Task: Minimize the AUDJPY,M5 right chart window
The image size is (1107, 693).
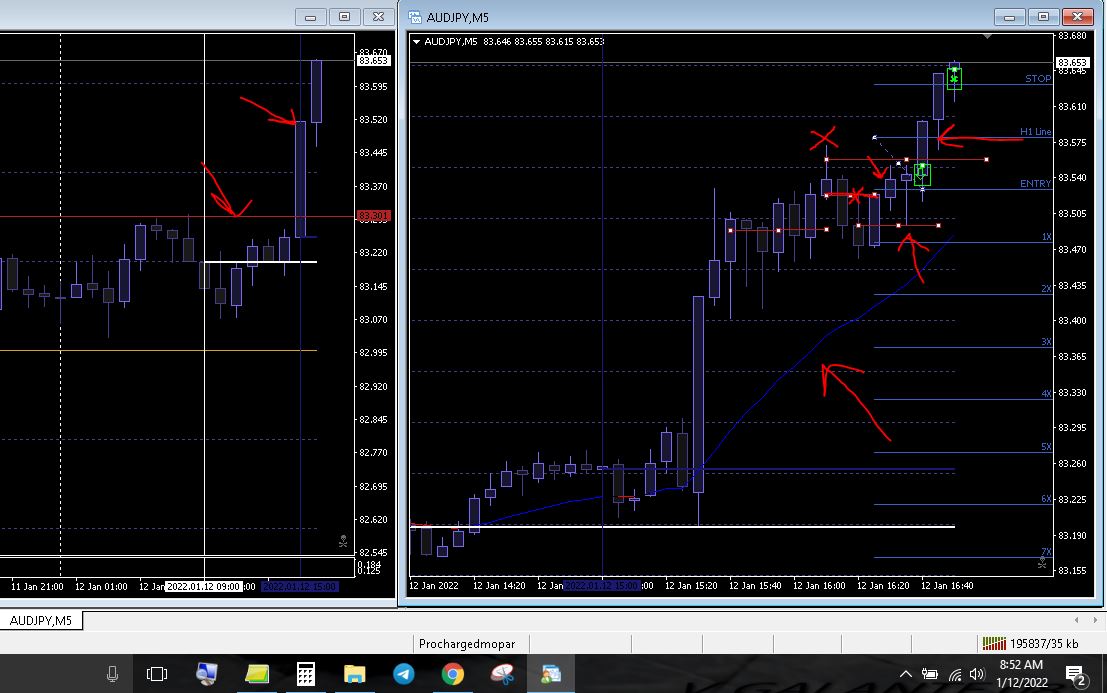Action: pos(1010,17)
